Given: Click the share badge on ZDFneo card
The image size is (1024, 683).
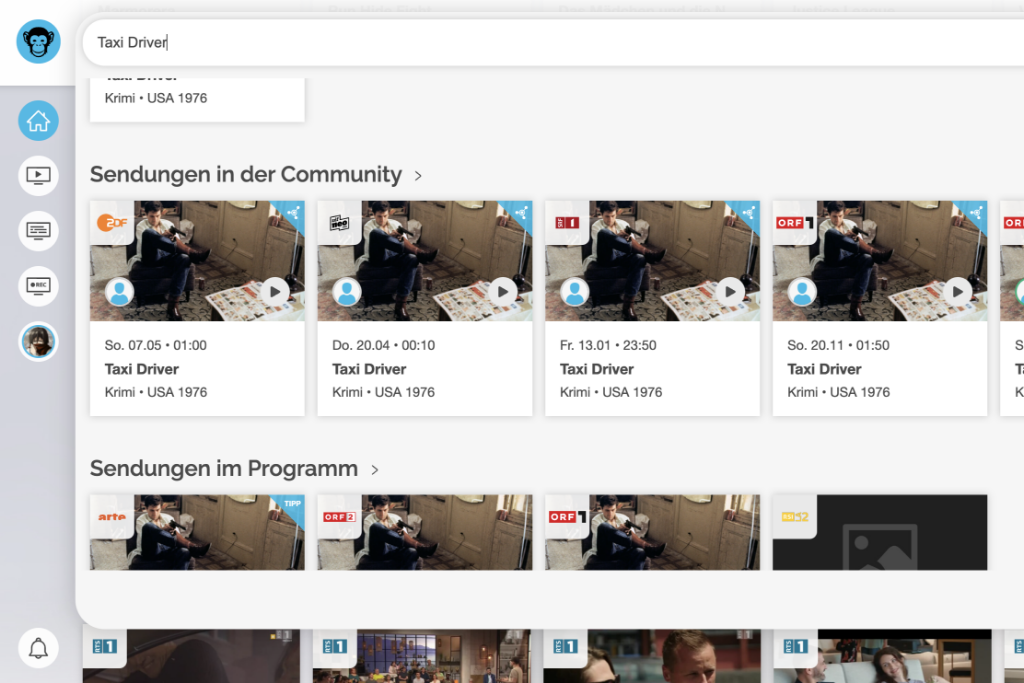Looking at the screenshot, I should tap(520, 212).
